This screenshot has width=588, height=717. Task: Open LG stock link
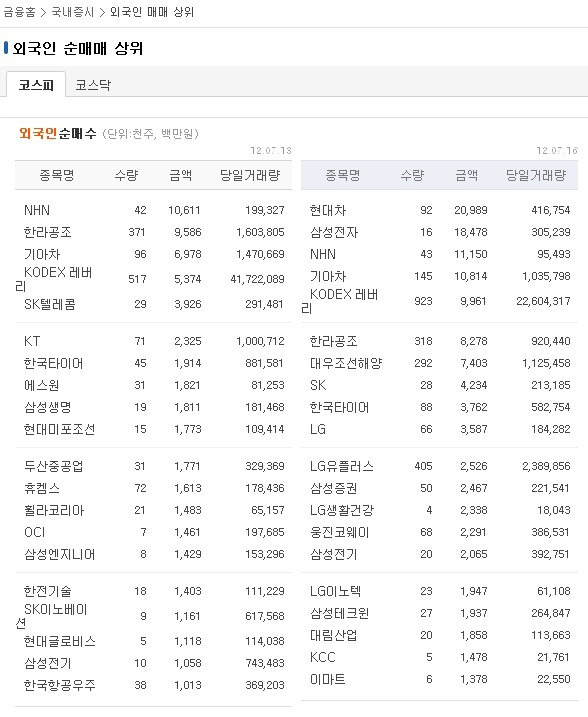[318, 429]
